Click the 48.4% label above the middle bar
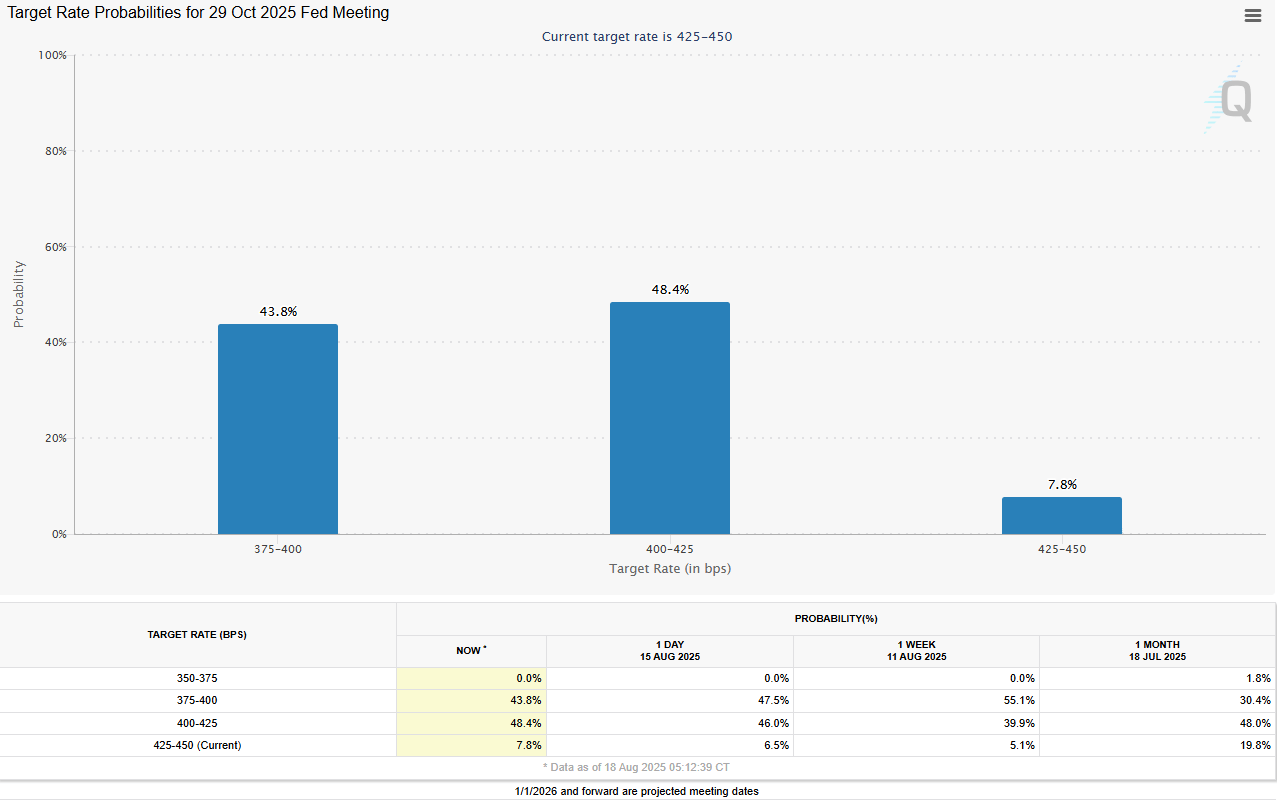This screenshot has width=1277, height=800. [669, 289]
